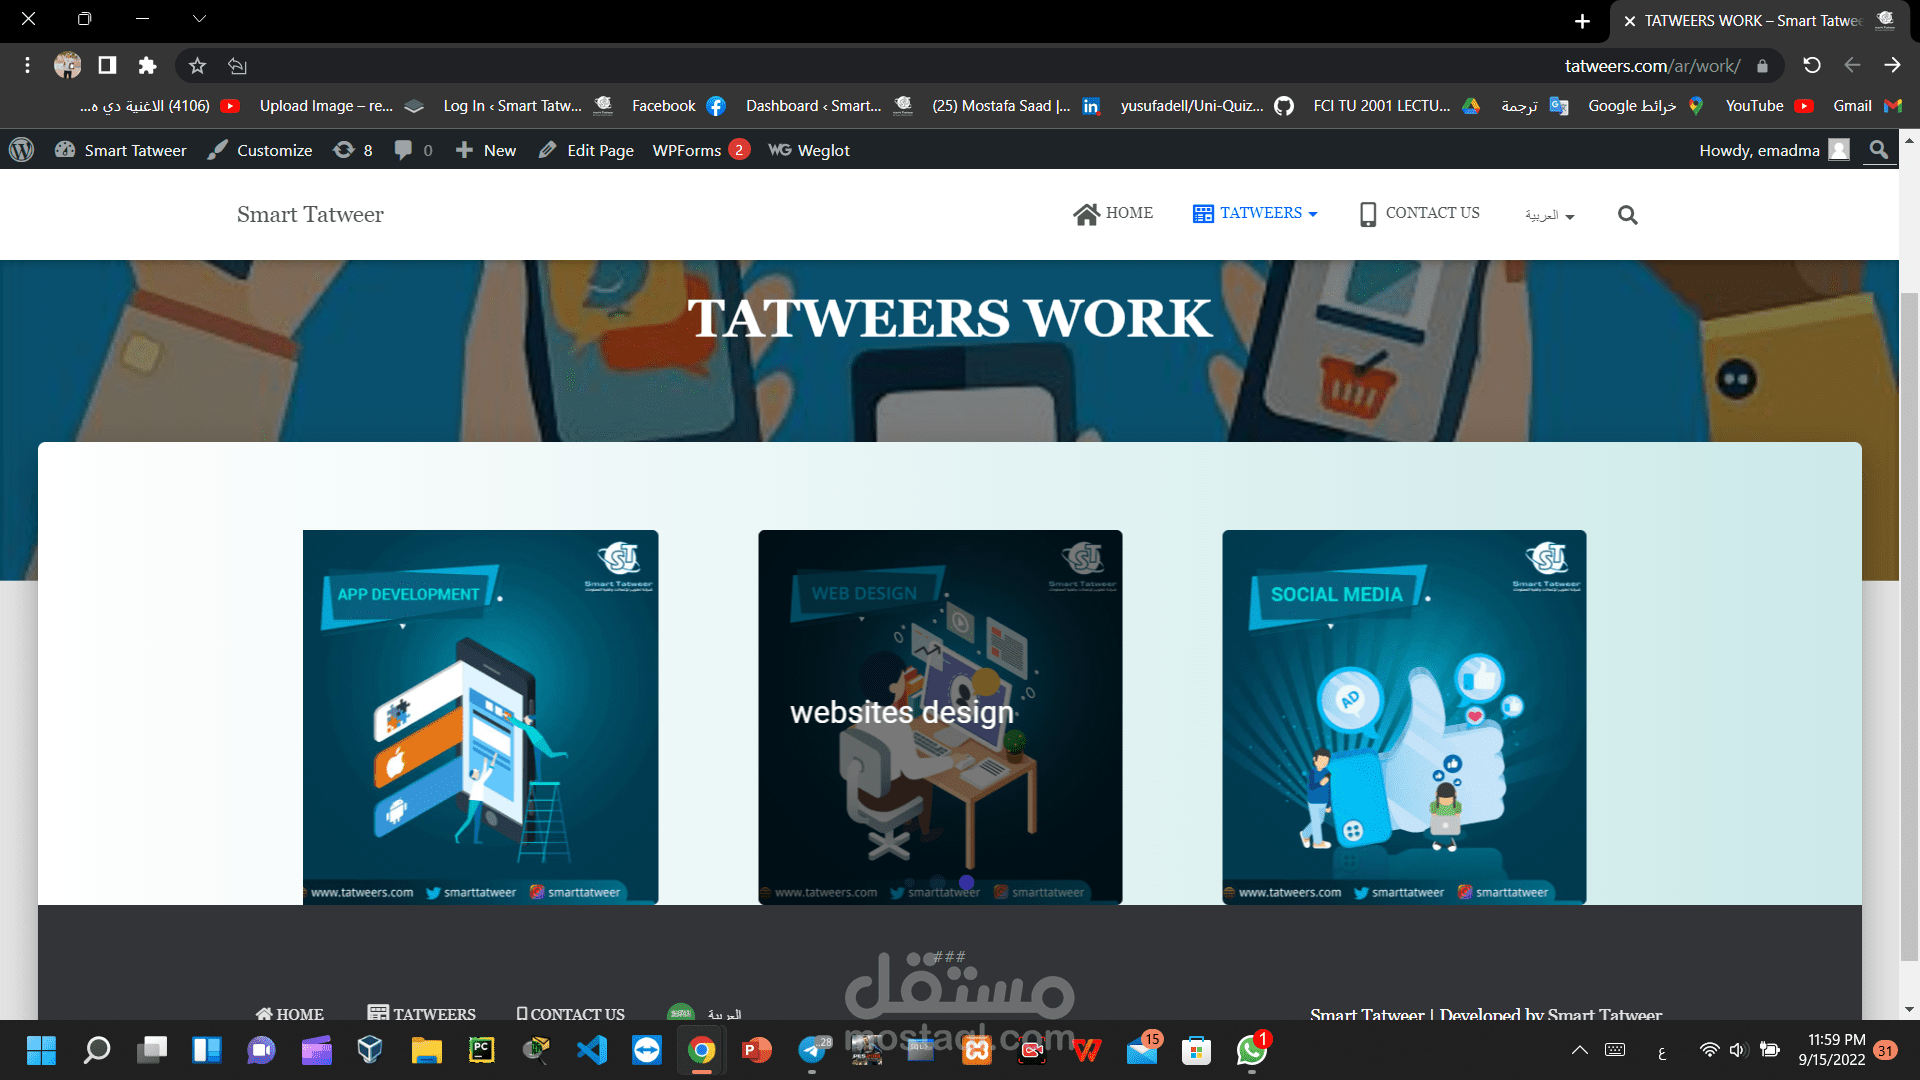Click the right-pointing arrow in the browser toolbar
The image size is (1920, 1080).
pyautogui.click(x=1892, y=66)
